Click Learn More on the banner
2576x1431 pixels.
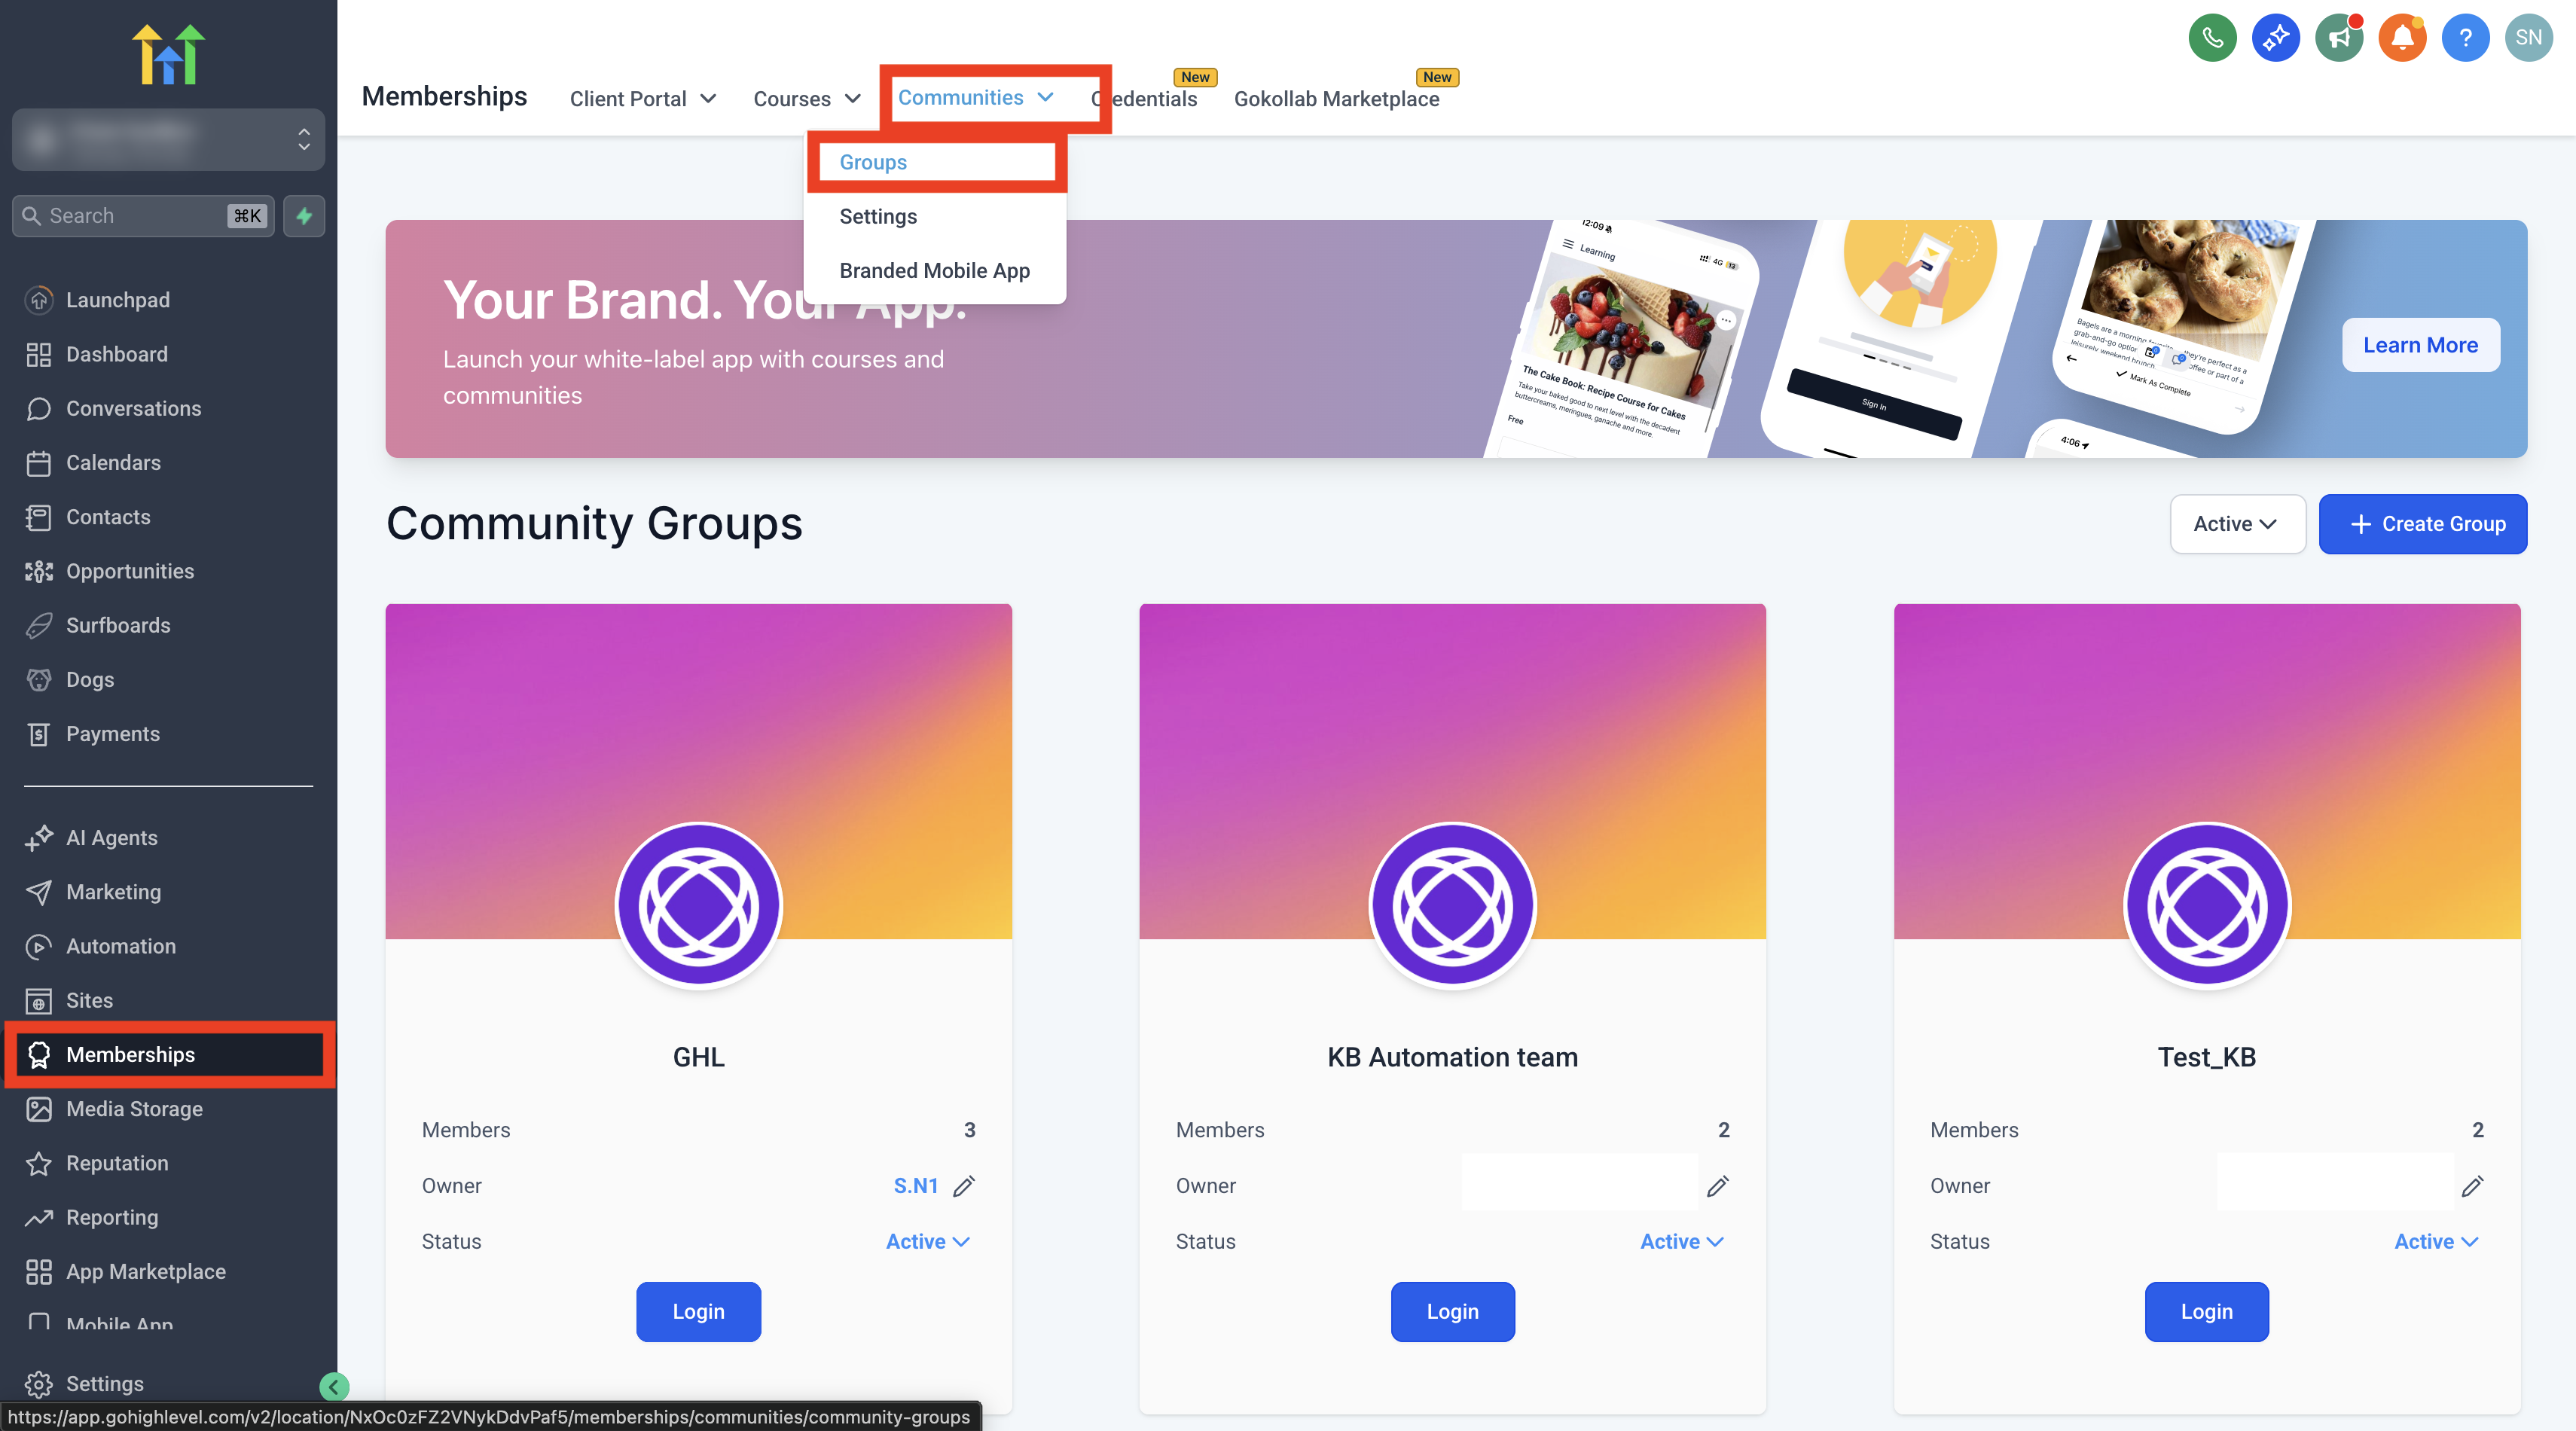click(2420, 345)
